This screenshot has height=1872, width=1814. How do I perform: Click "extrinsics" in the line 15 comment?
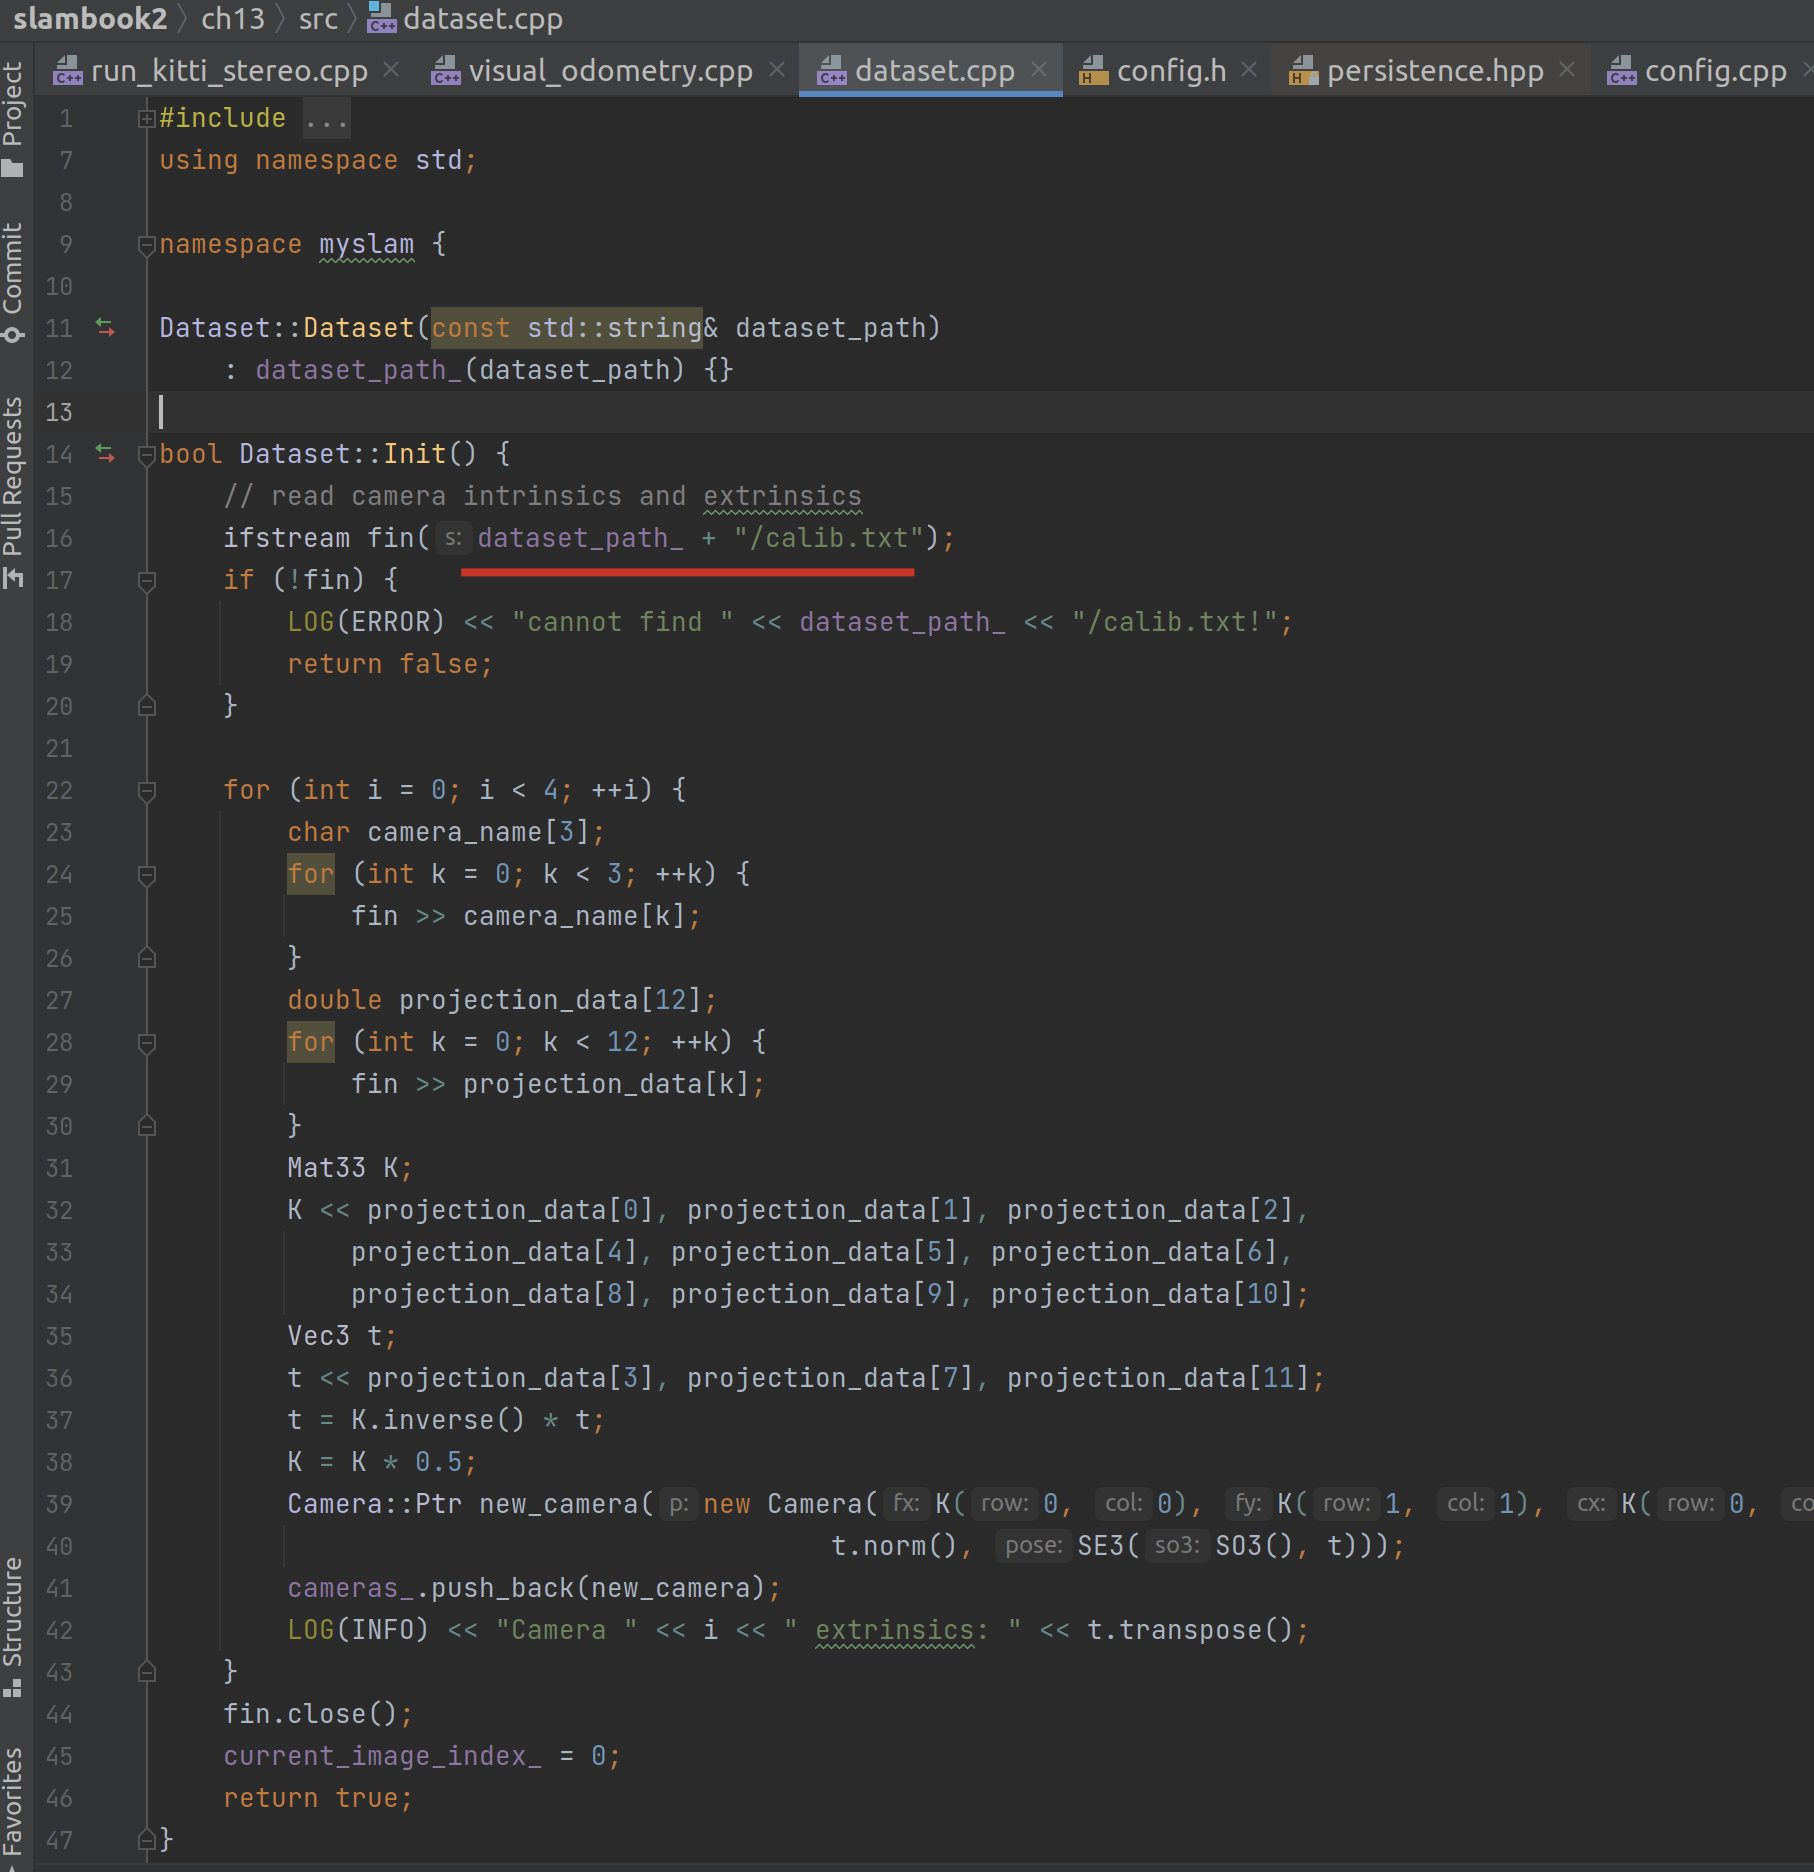tap(782, 496)
